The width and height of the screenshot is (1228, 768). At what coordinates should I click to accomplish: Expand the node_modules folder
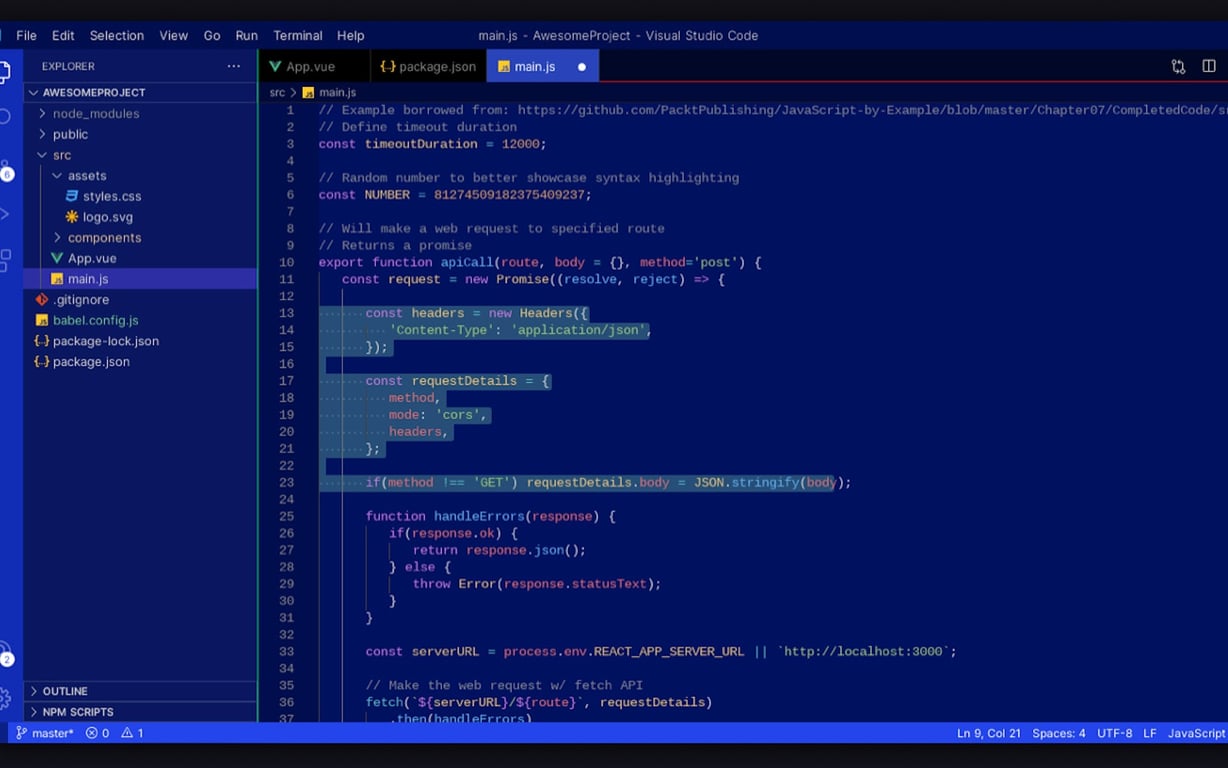41,113
